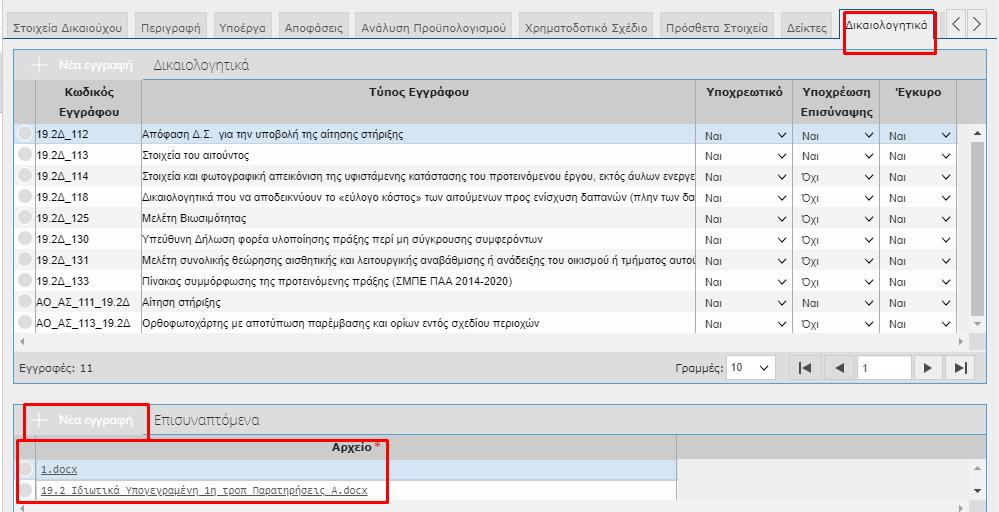Select row radio for ΑΟ_ΑΣ_113_19.2Δ
Viewport: 999px width, 512px height.
coord(24,323)
